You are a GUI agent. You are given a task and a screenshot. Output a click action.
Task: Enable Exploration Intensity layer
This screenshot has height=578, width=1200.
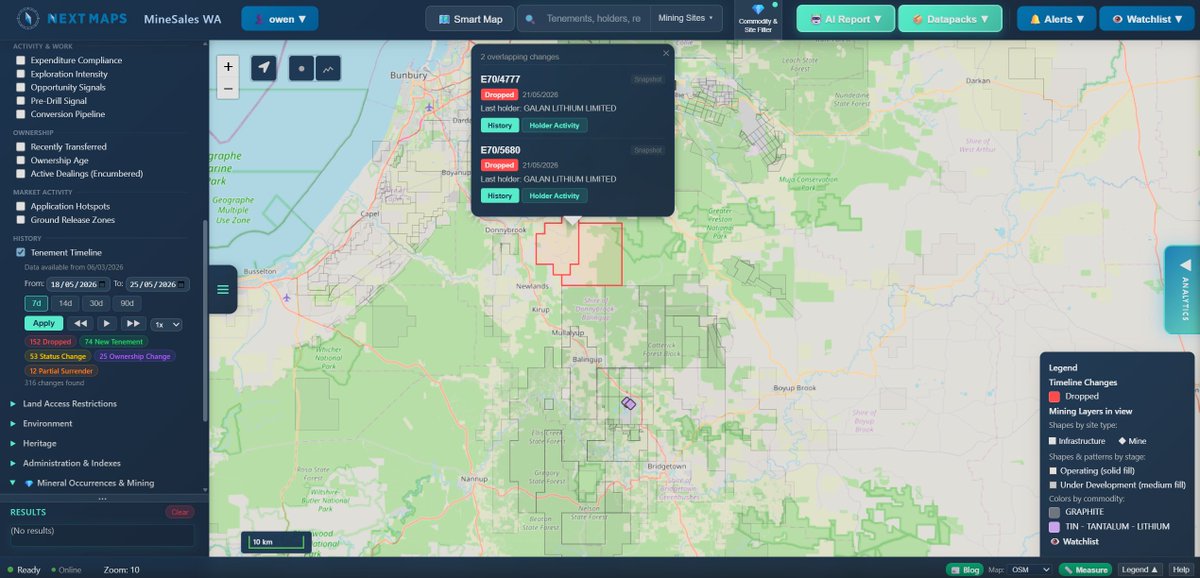click(x=20, y=74)
